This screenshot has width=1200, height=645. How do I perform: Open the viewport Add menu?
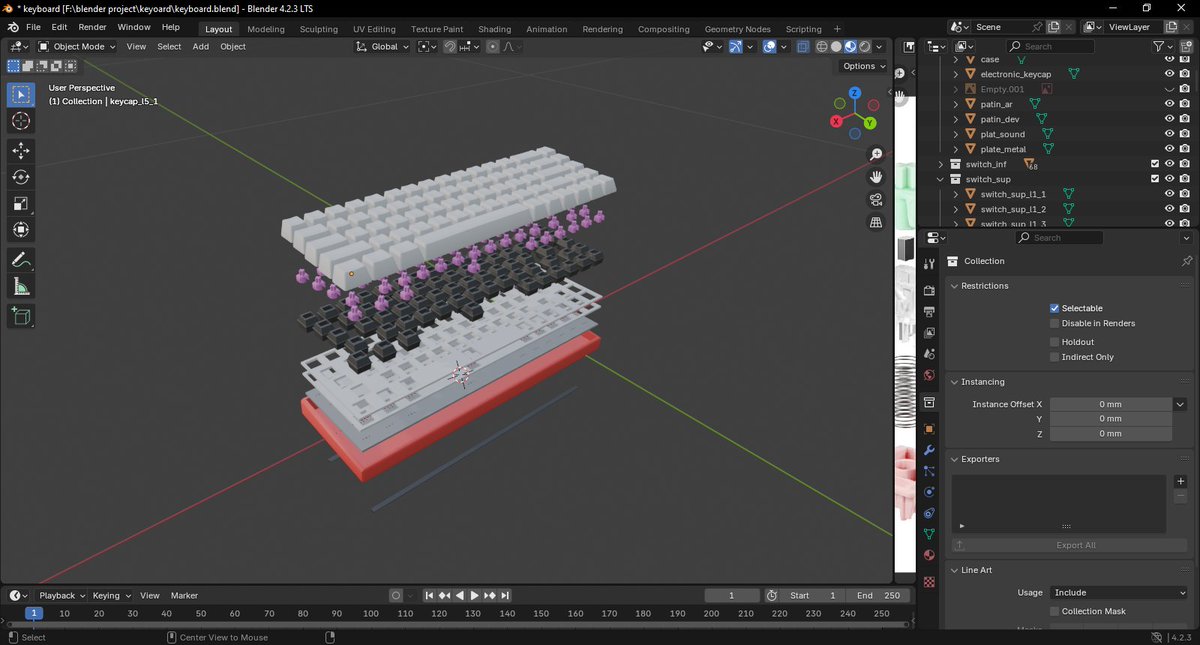[201, 46]
